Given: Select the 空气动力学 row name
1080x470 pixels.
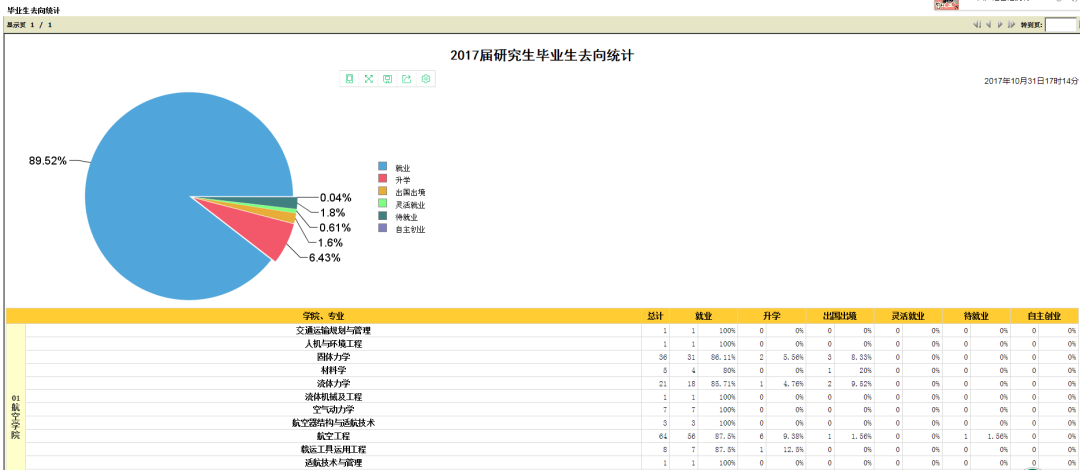Looking at the screenshot, I should [x=333, y=410].
